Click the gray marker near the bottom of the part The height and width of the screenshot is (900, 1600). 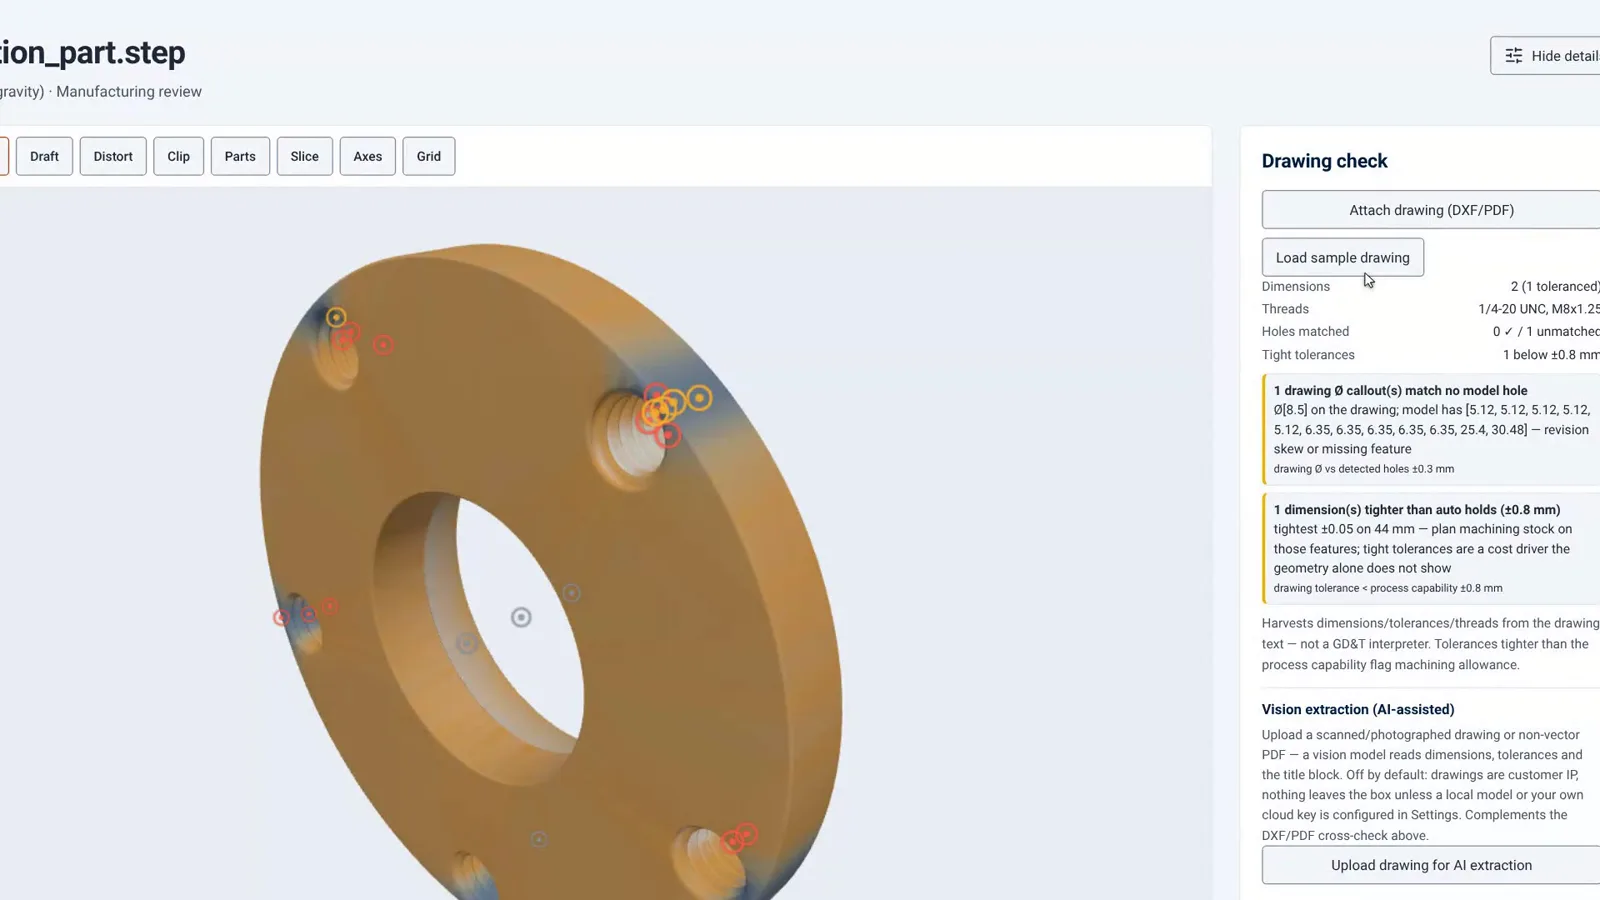539,839
